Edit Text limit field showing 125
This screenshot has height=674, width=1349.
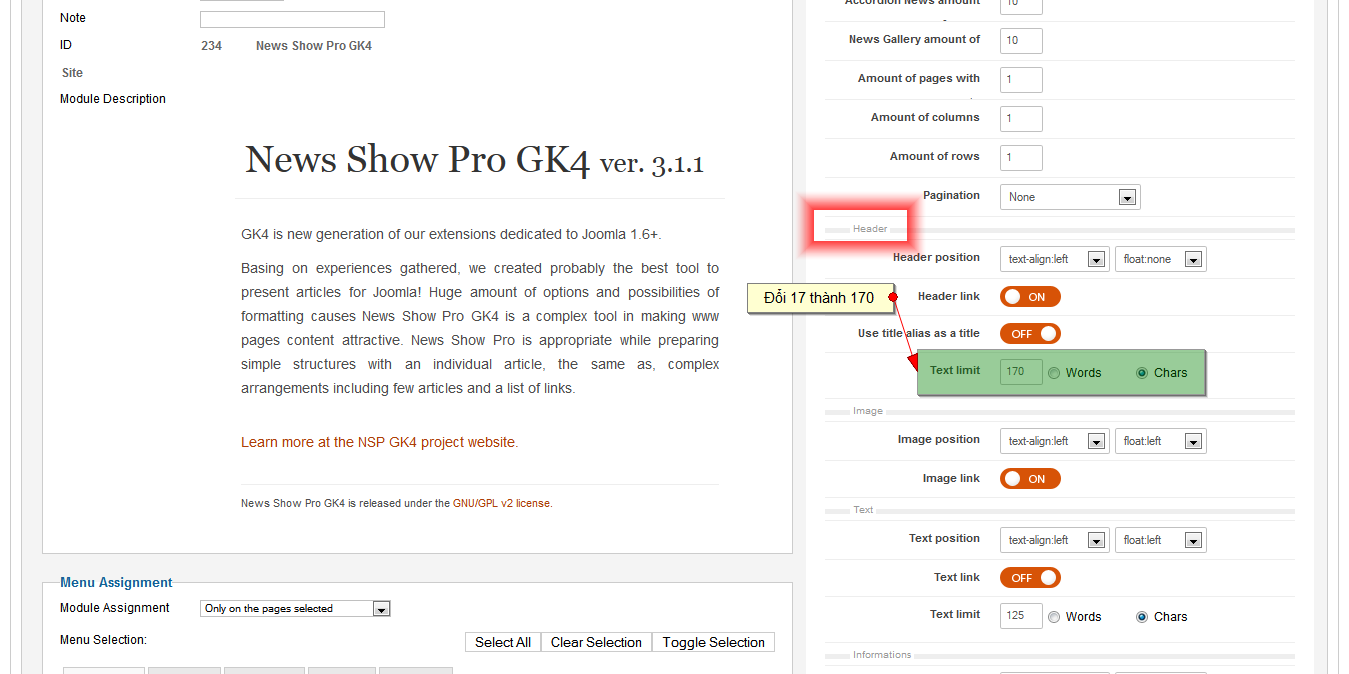coord(1021,616)
